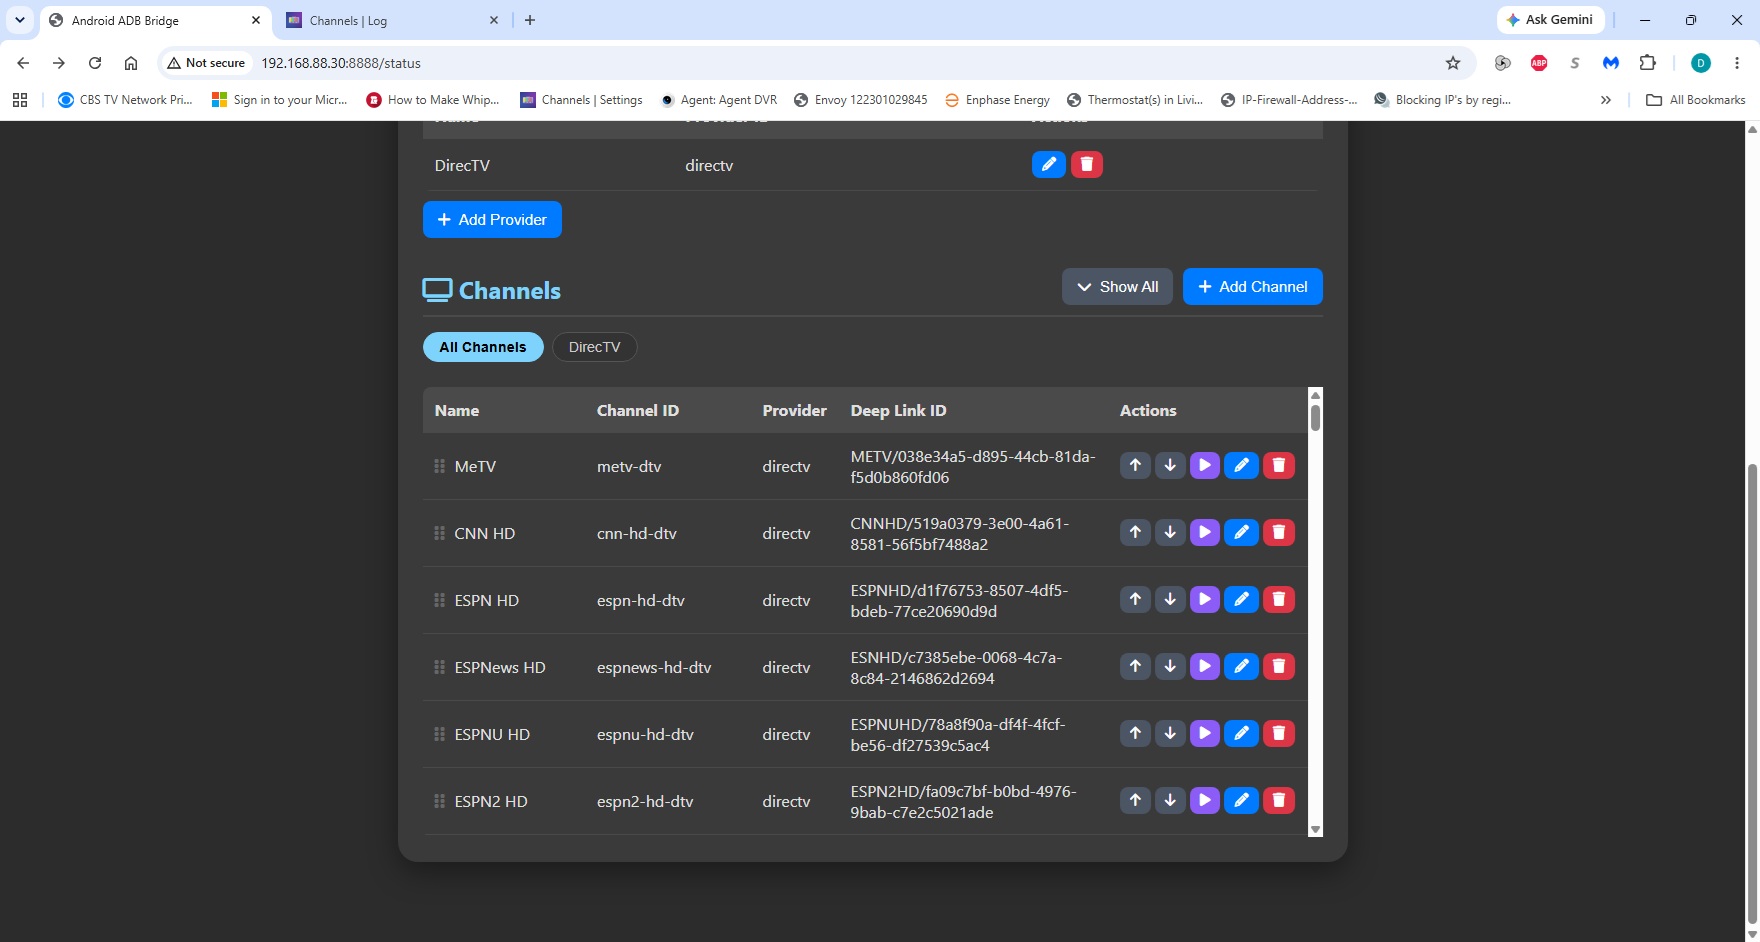Open Adblock Plus extension icon
Image resolution: width=1760 pixels, height=942 pixels.
(x=1539, y=63)
